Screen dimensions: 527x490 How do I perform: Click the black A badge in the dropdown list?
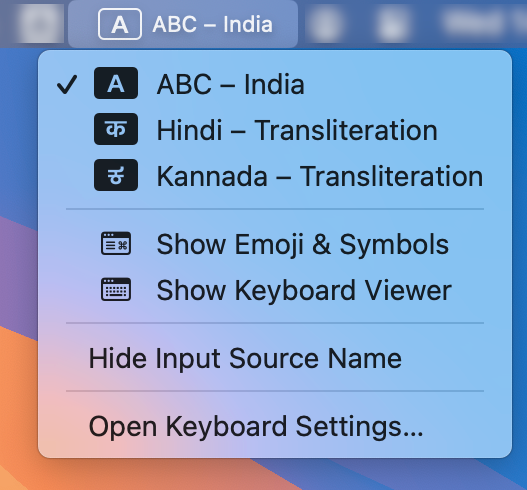116,83
